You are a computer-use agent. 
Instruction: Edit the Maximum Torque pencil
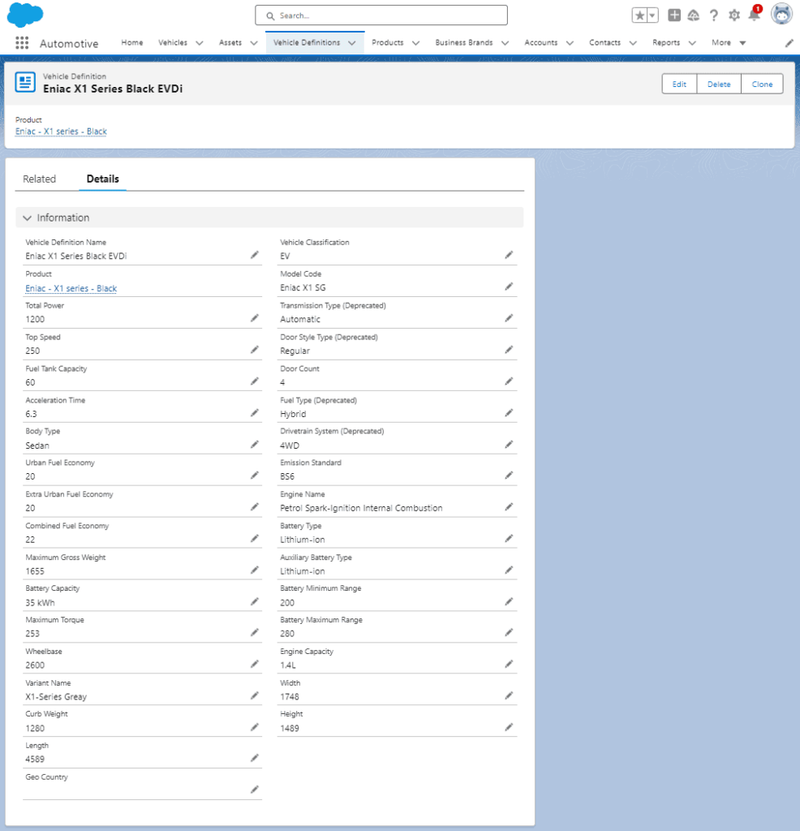[x=255, y=632]
